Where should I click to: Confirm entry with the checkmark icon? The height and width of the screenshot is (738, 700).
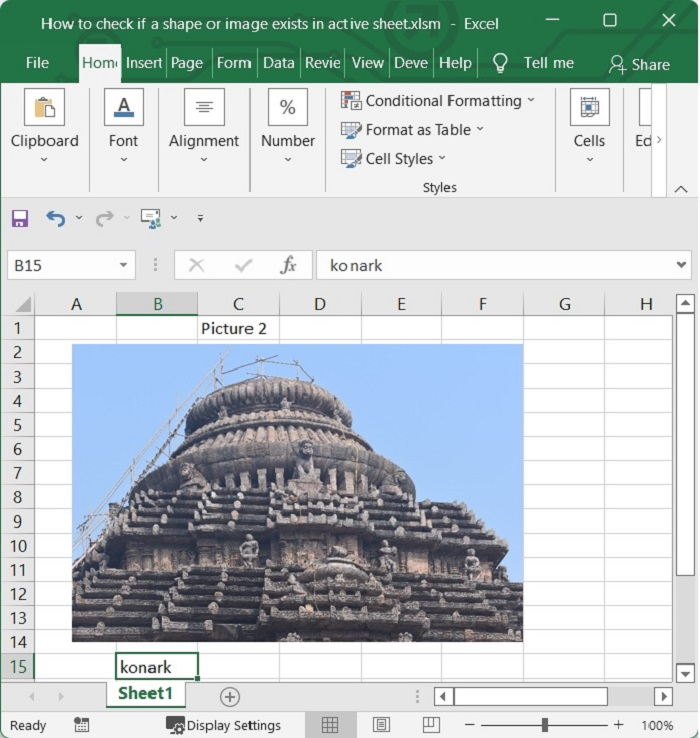[x=243, y=265]
